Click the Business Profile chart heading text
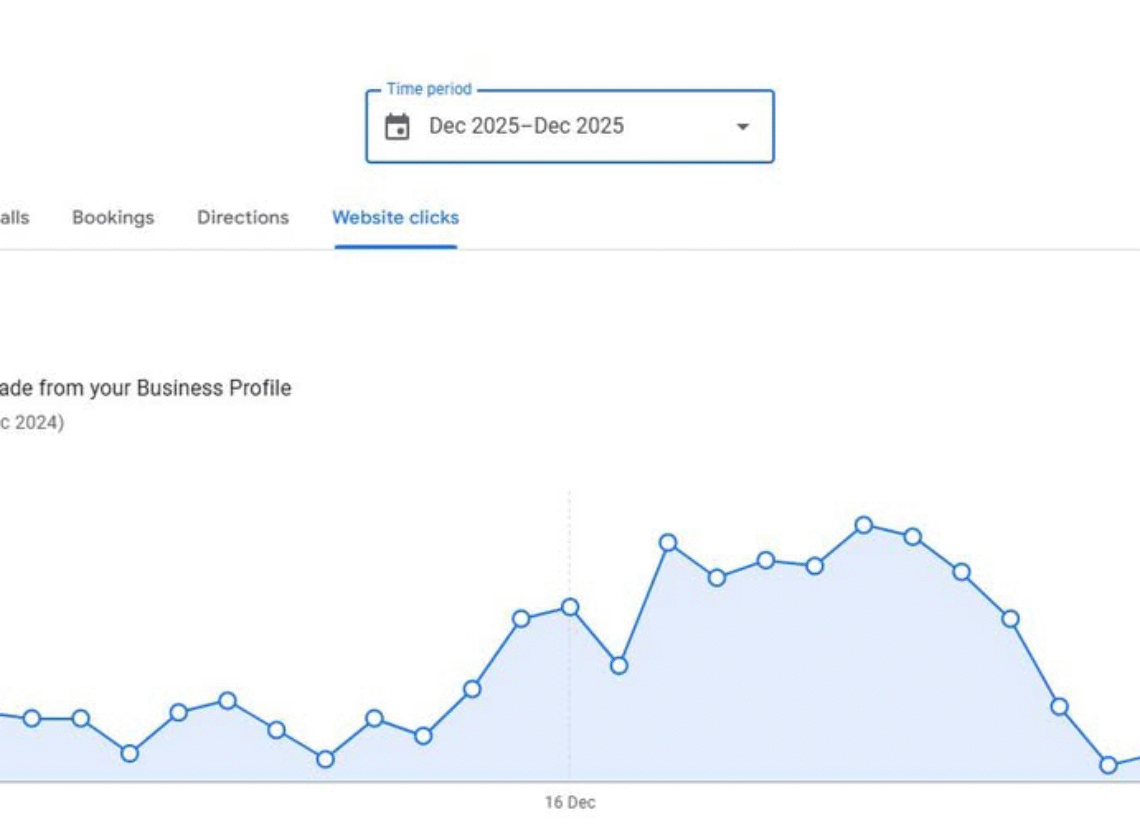Viewport: 1140px width, 840px height. point(146,388)
